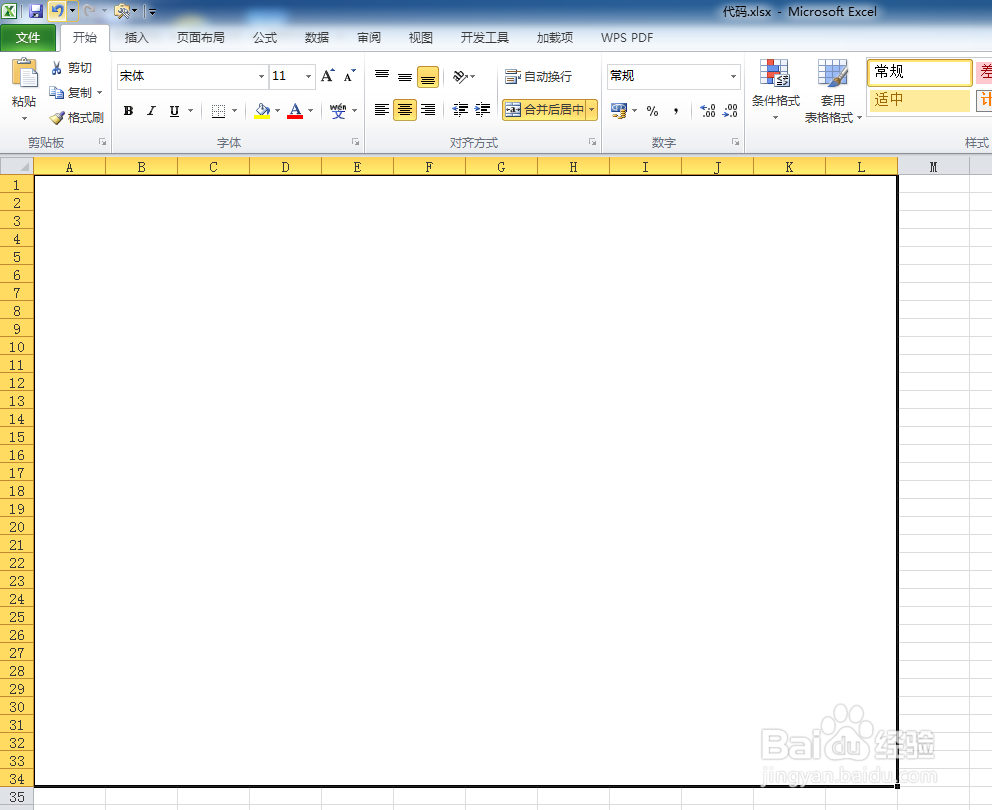Viewport: 992px width, 810px height.
Task: Expand underline style dropdown arrow
Action: tap(190, 111)
